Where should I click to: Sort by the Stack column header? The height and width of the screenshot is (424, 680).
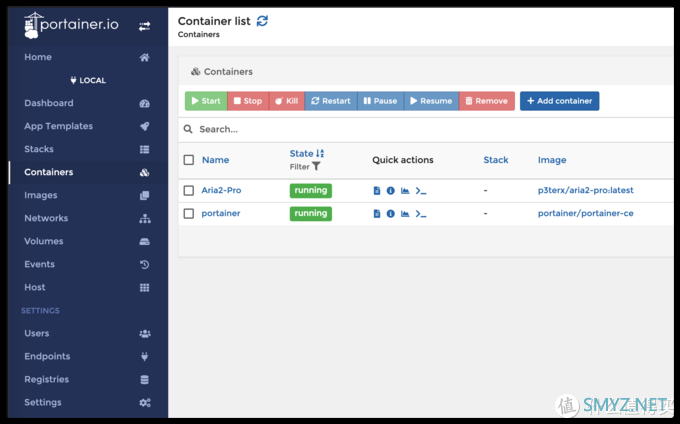[x=496, y=160]
